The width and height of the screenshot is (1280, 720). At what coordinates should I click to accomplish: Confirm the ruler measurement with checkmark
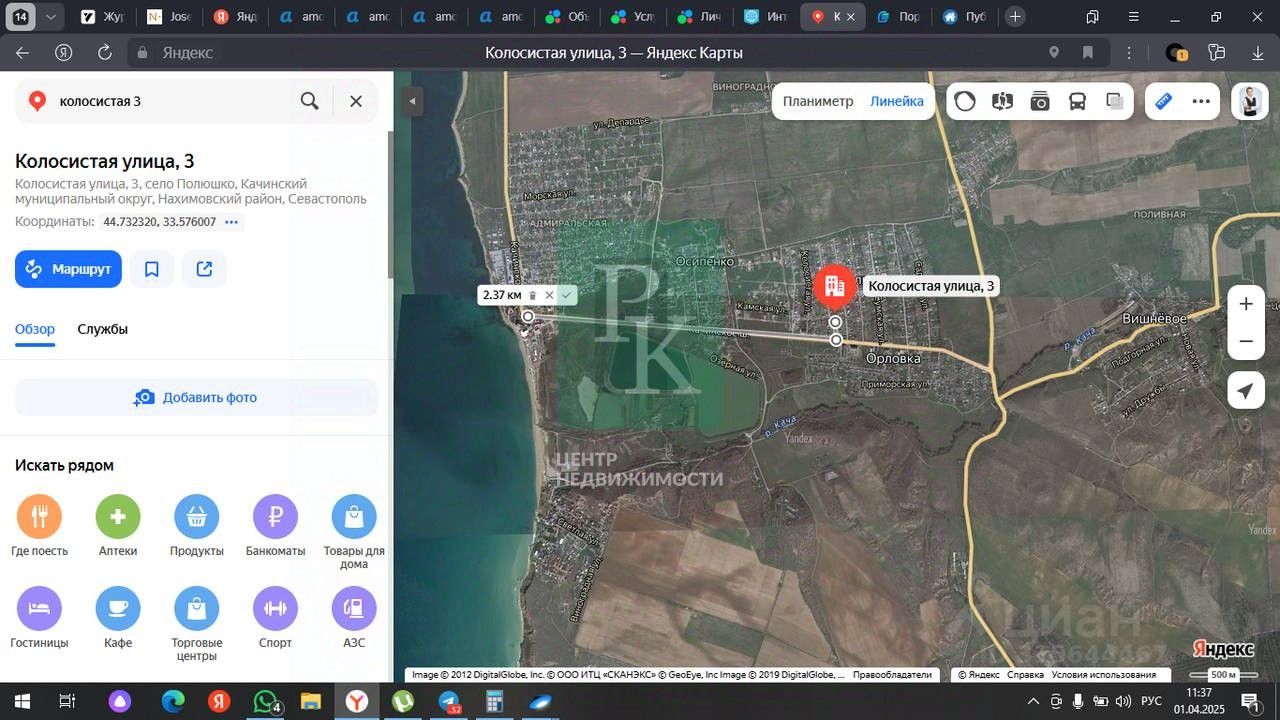tap(567, 295)
